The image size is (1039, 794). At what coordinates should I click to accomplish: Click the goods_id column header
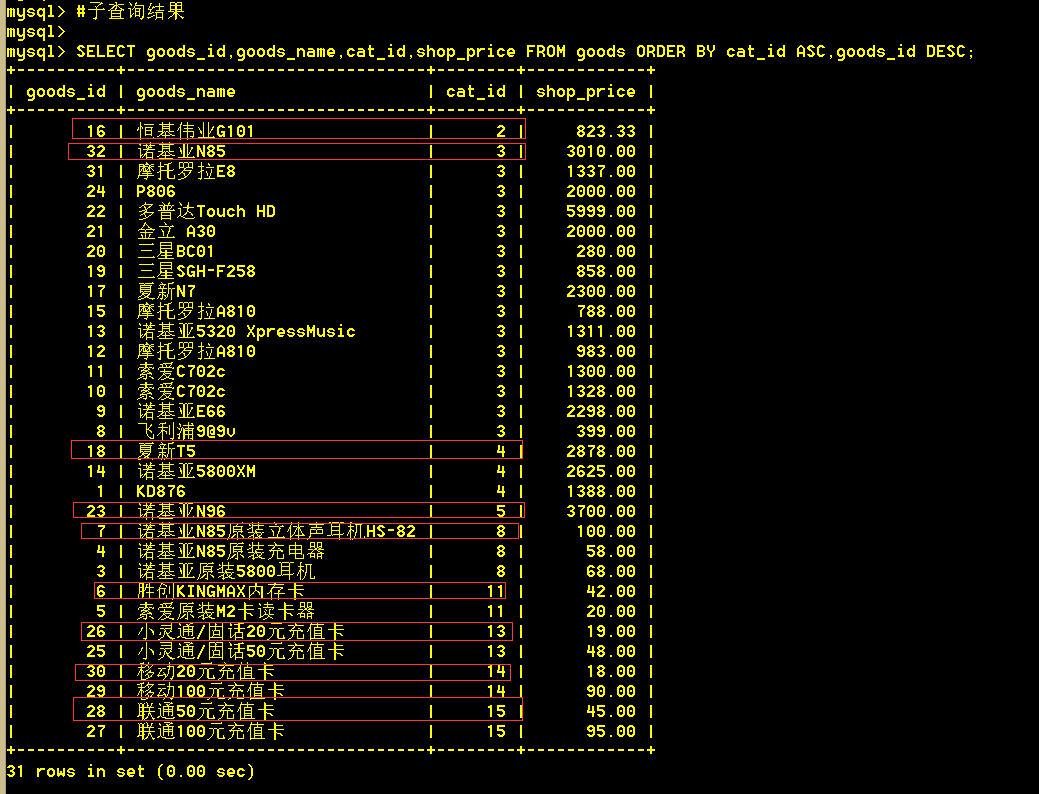click(x=66, y=91)
